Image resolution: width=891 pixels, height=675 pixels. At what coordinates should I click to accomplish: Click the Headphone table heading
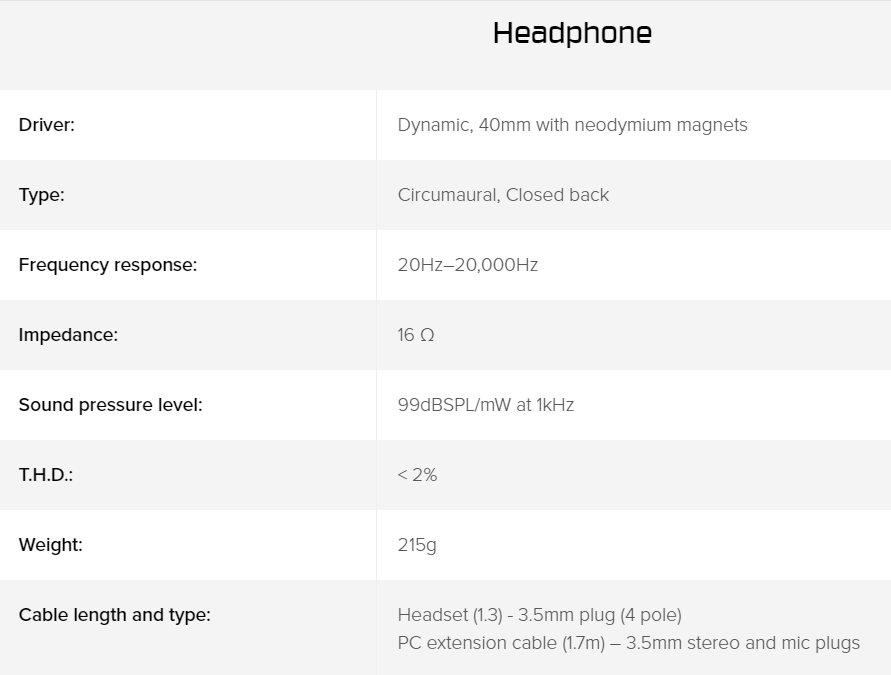coord(572,34)
